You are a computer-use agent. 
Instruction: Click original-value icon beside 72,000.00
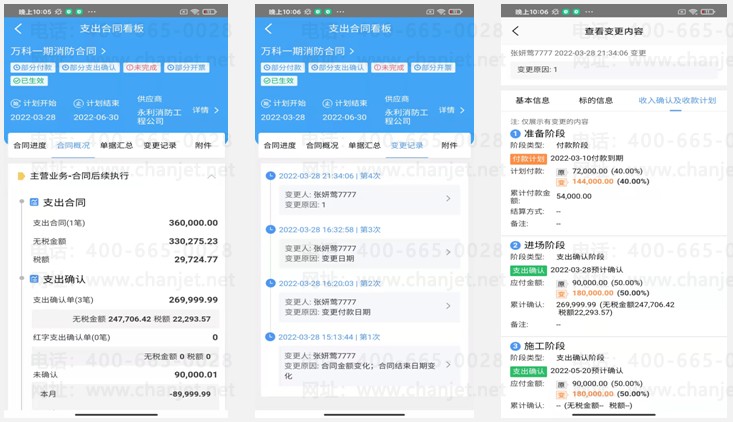pos(561,172)
